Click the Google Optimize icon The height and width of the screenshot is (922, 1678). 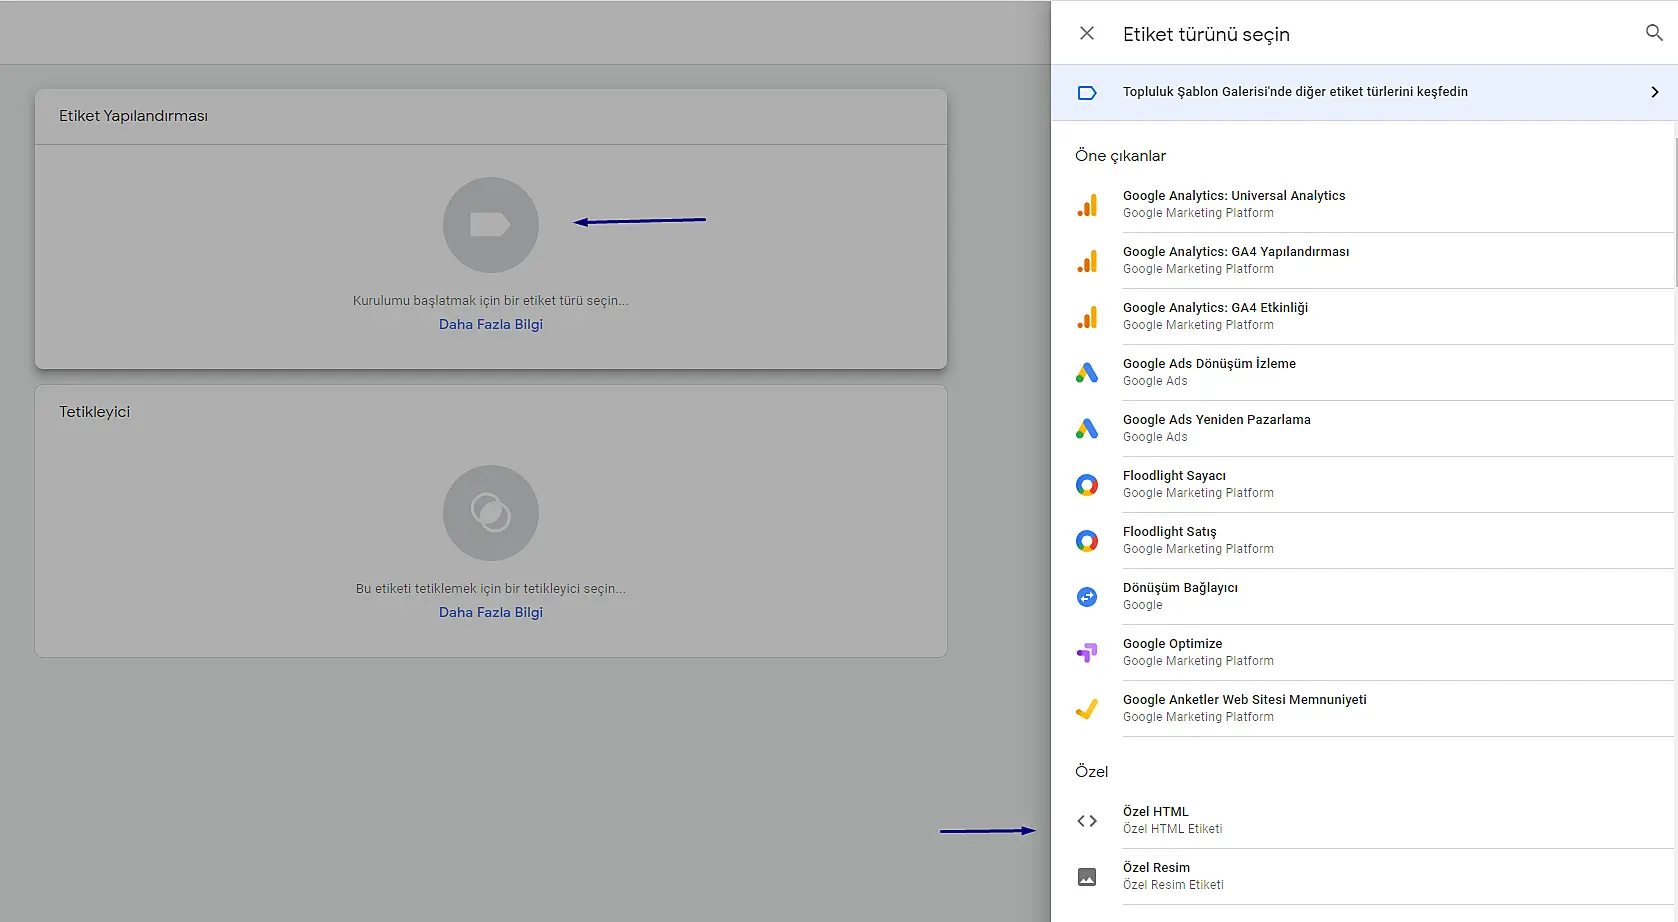pyautogui.click(x=1087, y=653)
